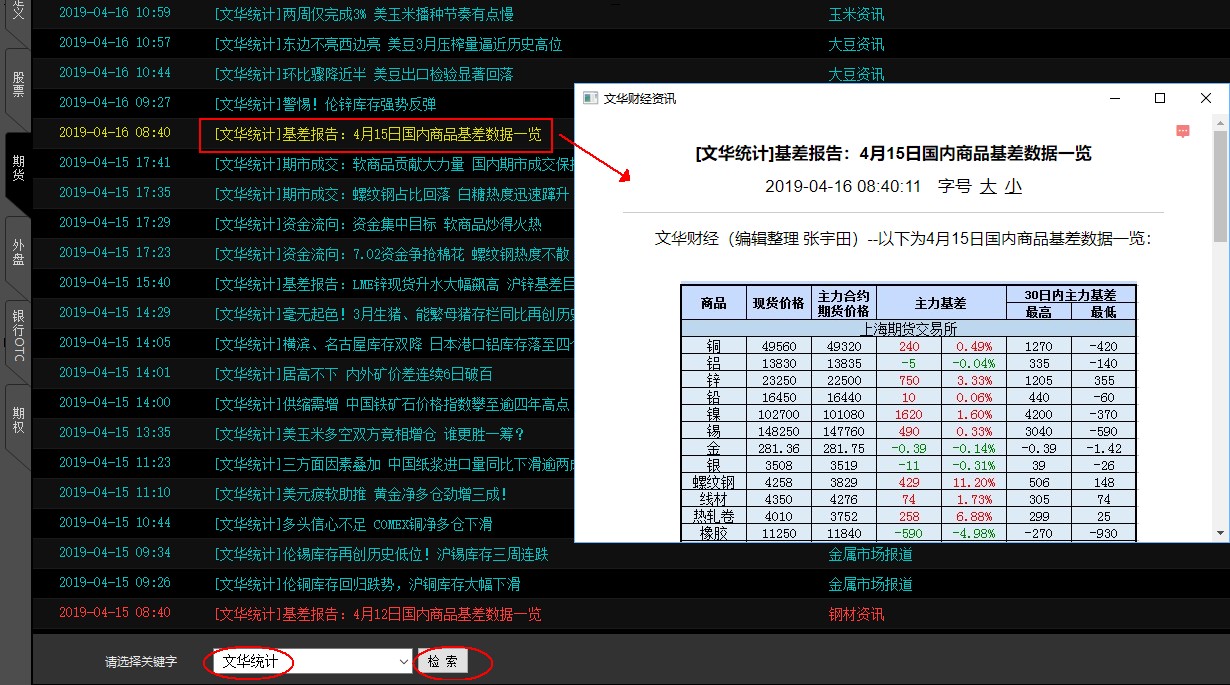Click the 文华财经资讯 window title icon
Image resolution: width=1230 pixels, height=685 pixels.
point(590,98)
